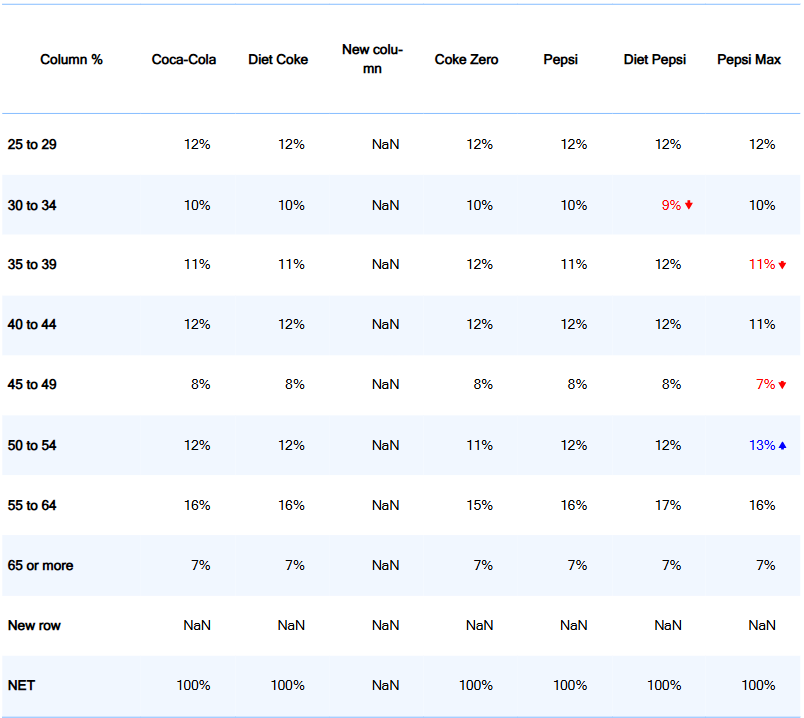Select the Diet Pepsi column header
The image size is (804, 718).
[x=655, y=60]
